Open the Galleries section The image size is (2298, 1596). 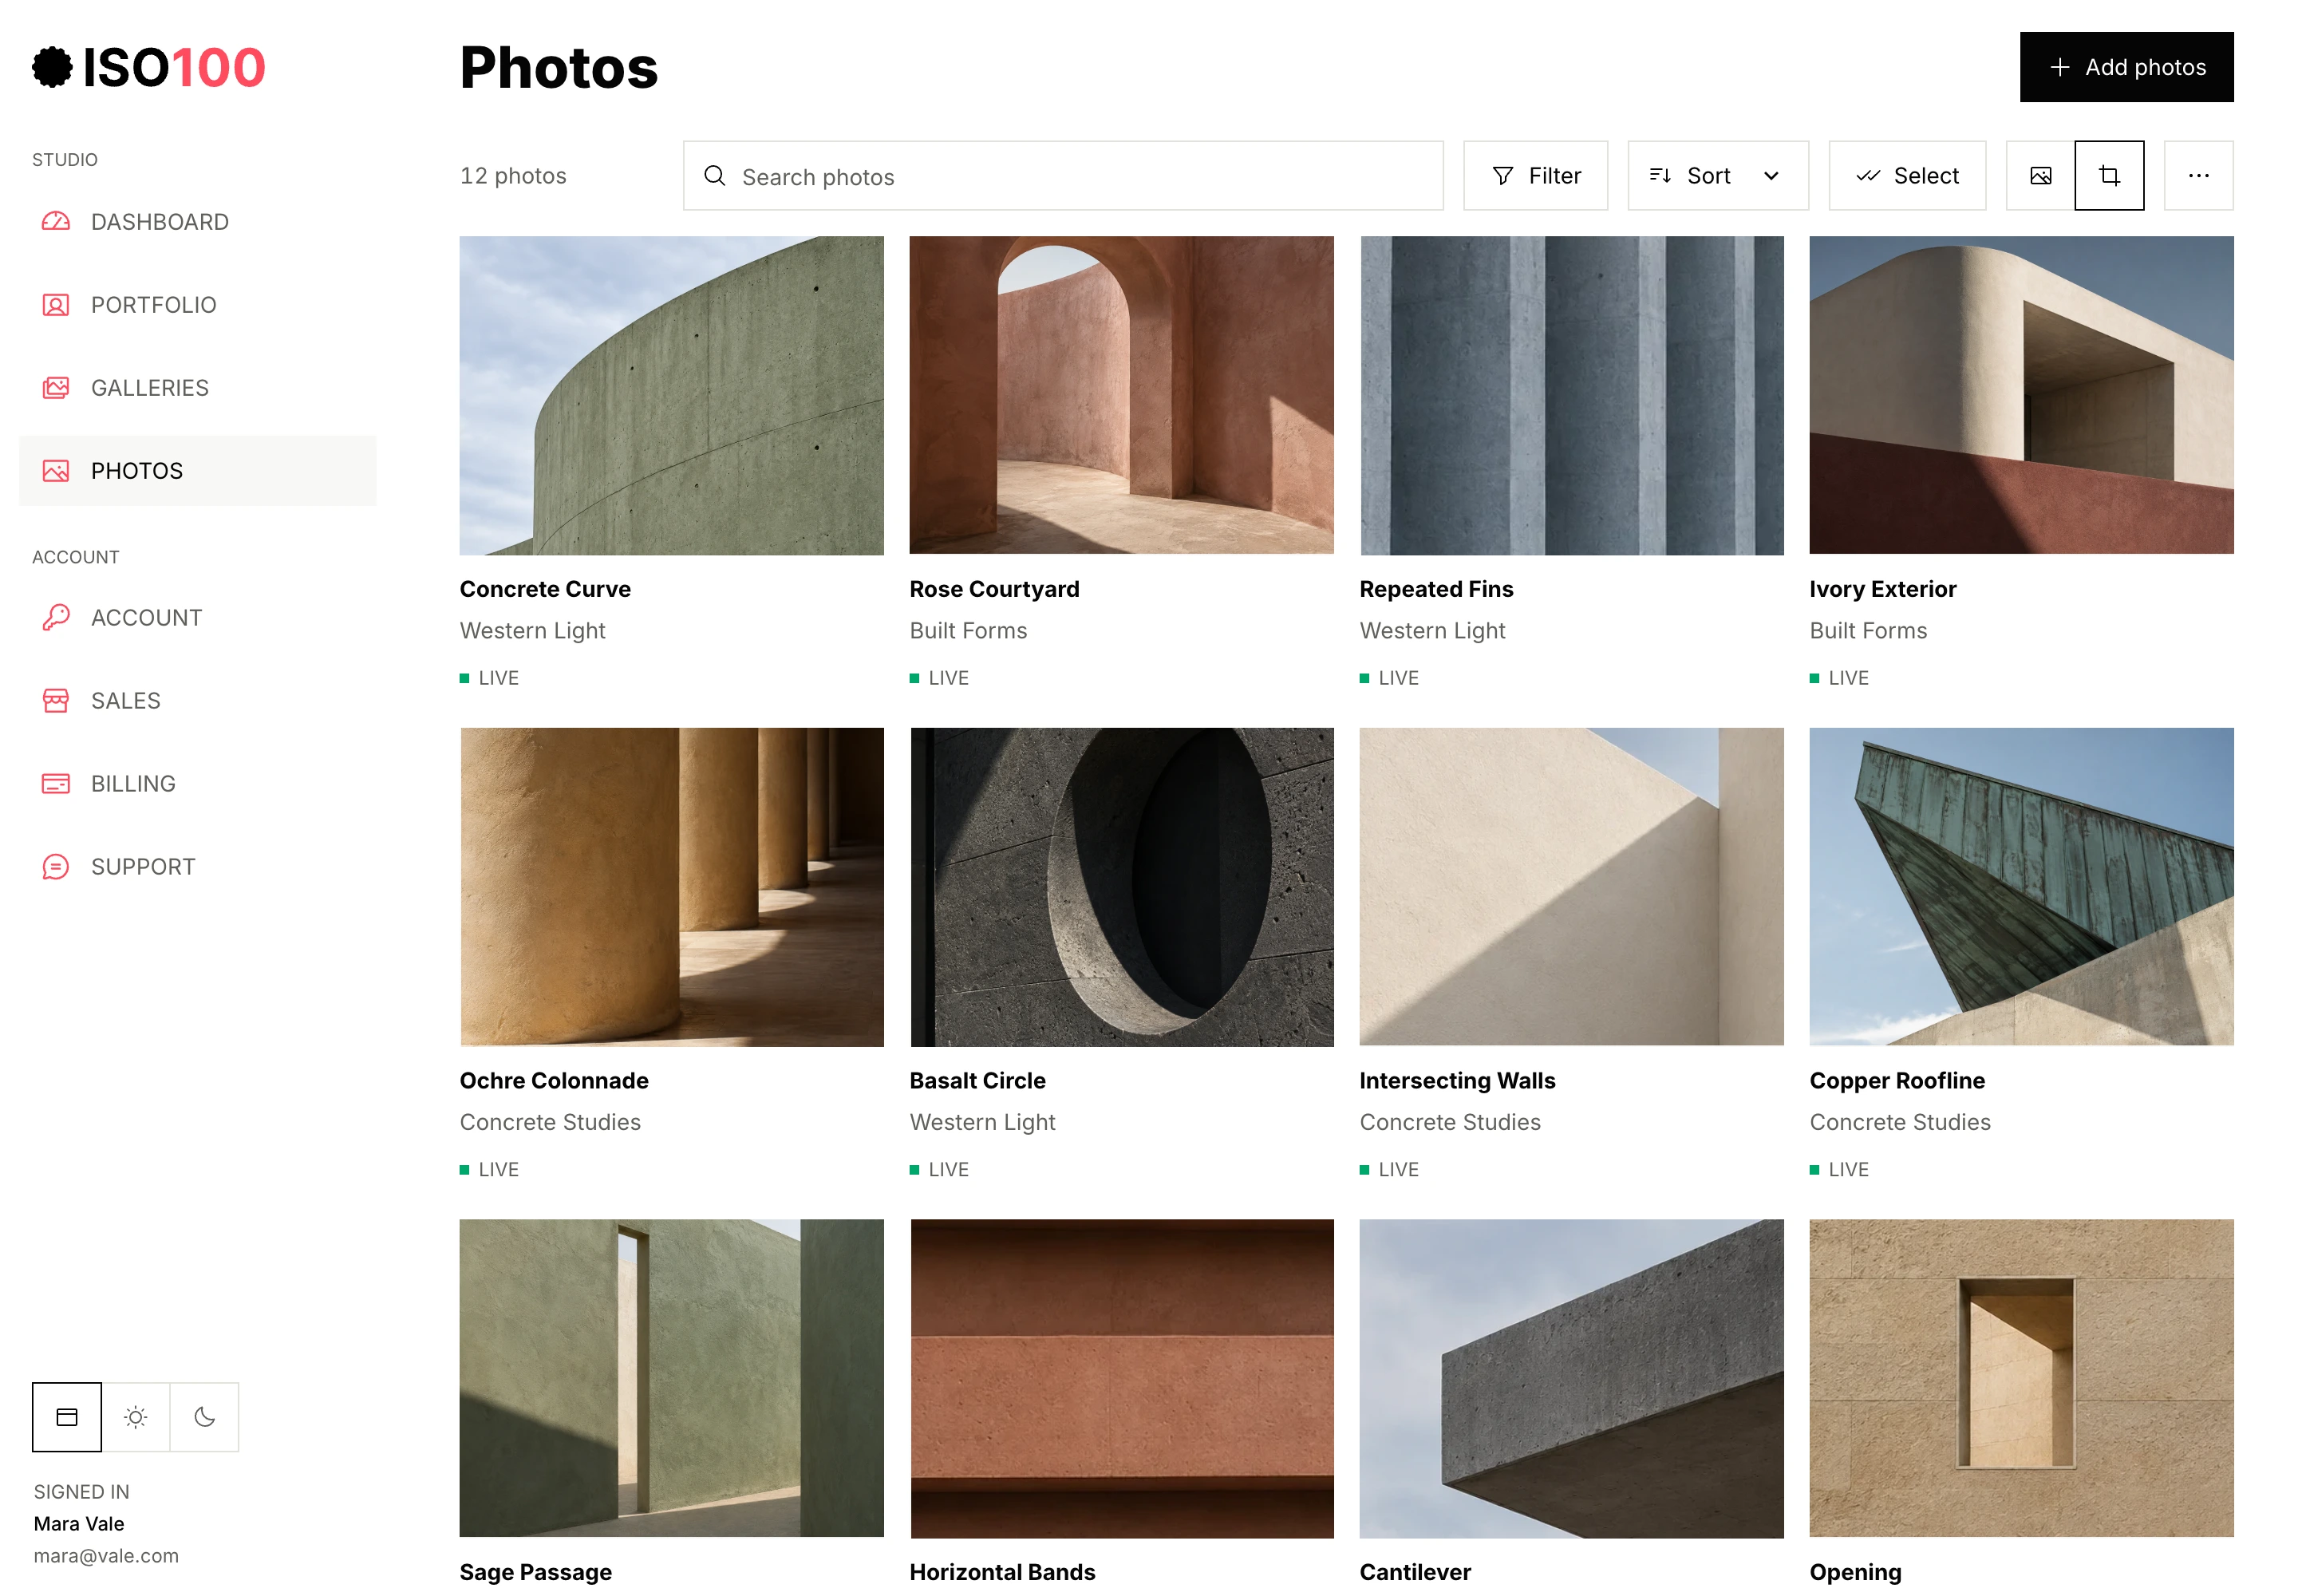tap(198, 388)
